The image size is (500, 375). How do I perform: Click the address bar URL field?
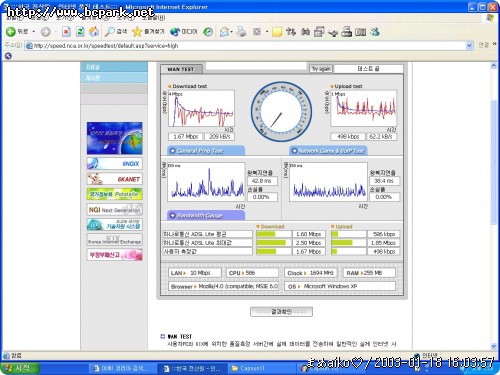coord(248,46)
